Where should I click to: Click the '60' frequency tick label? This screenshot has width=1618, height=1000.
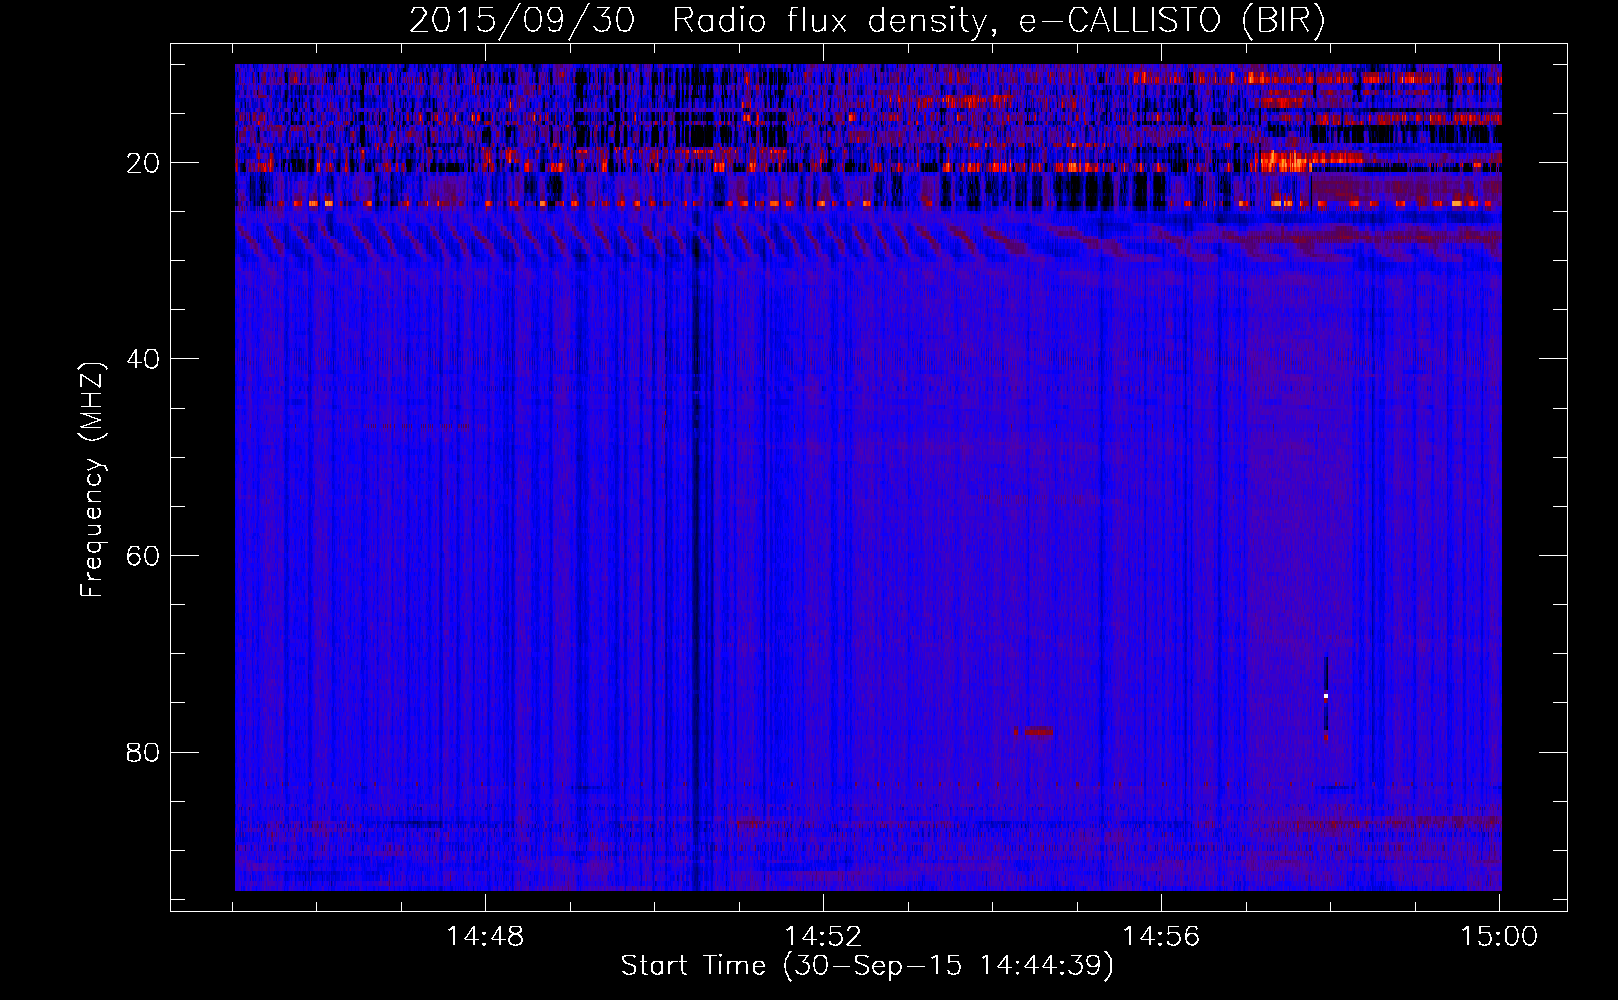point(144,556)
